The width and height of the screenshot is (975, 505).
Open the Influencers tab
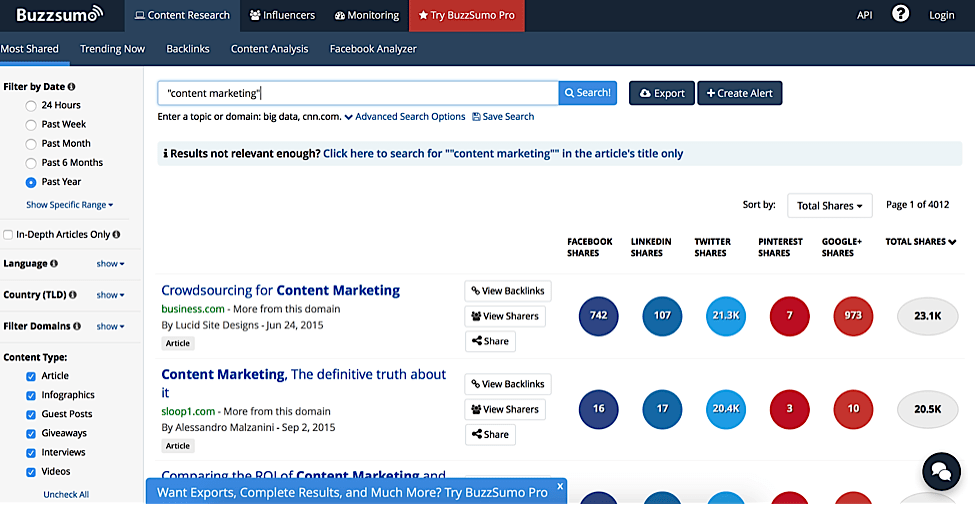[x=282, y=16]
